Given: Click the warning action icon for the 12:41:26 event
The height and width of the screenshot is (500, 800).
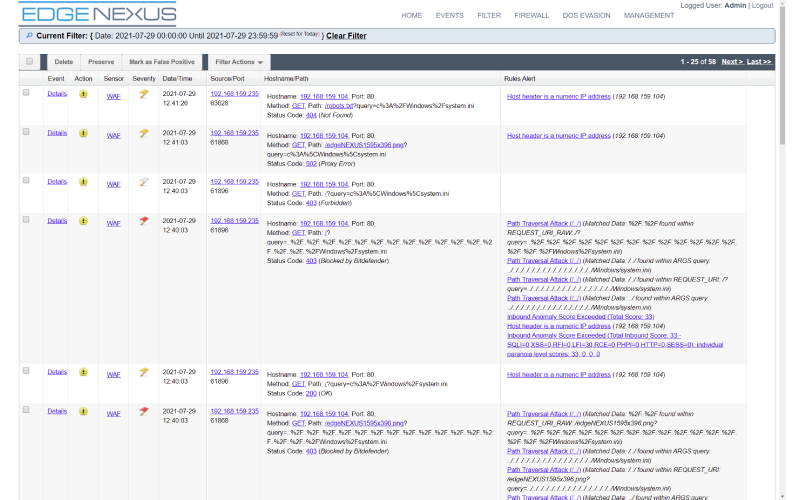Looking at the screenshot, I should pyautogui.click(x=83, y=94).
